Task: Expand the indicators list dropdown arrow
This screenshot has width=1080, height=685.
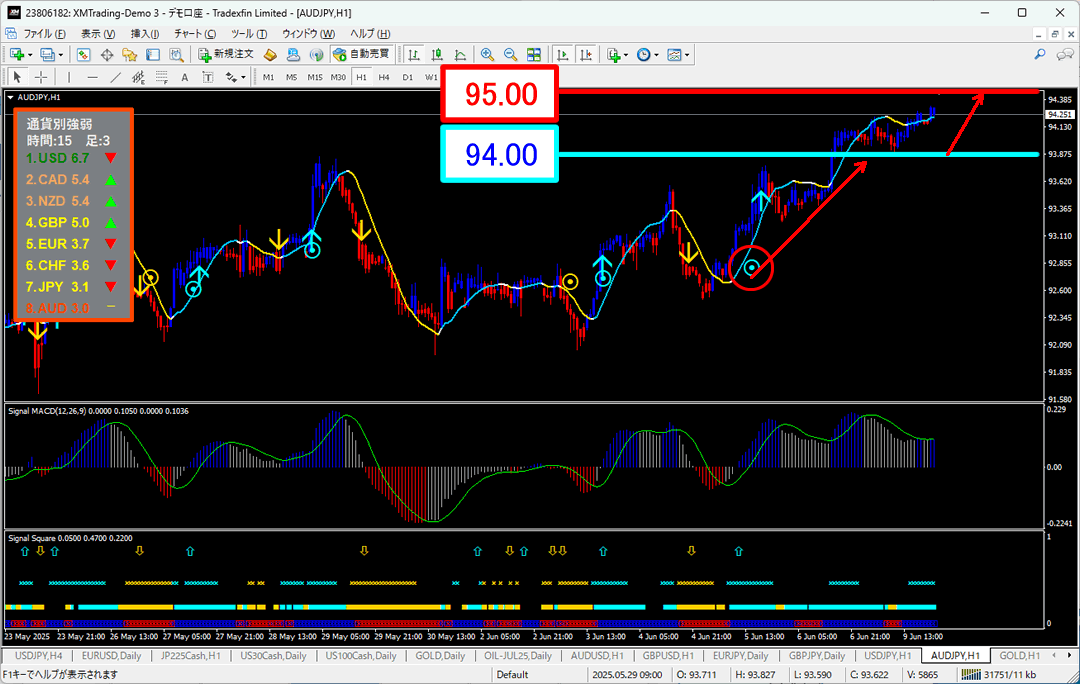Action: (x=626, y=55)
